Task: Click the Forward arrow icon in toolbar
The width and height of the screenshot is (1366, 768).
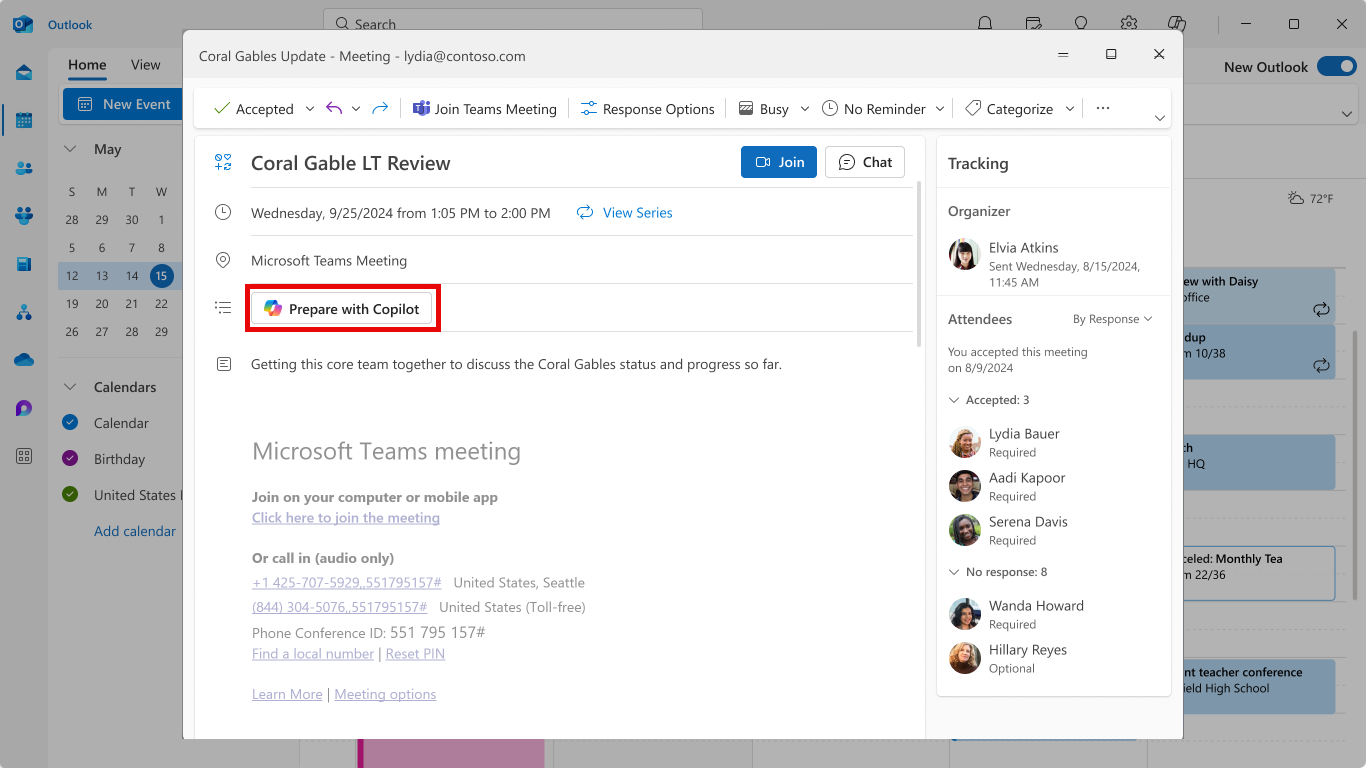Action: click(x=380, y=109)
